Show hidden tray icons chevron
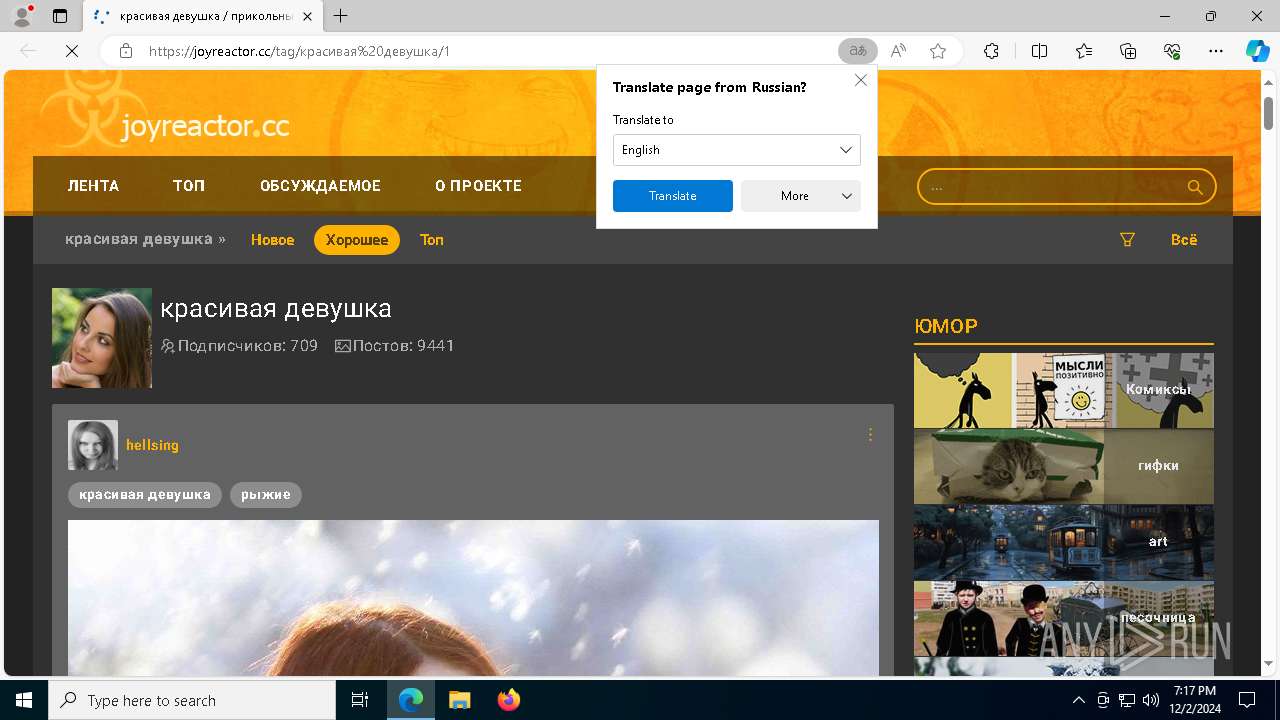Screen dimensions: 1280x720 (1078, 700)
